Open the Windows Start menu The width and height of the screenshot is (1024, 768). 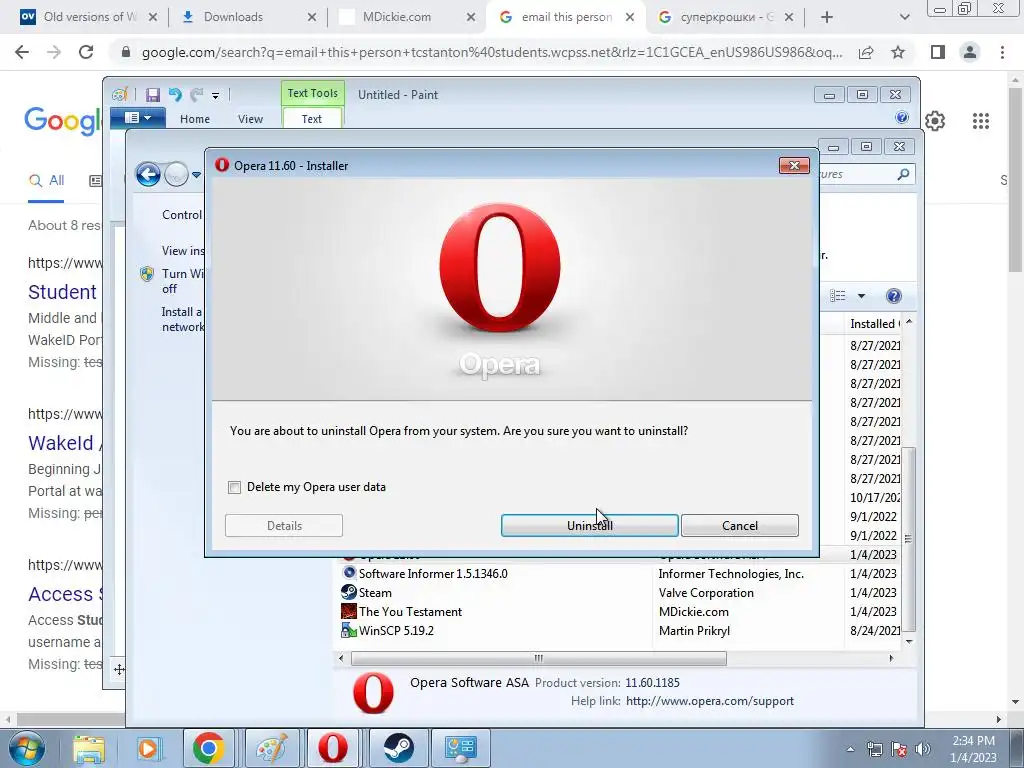26,748
